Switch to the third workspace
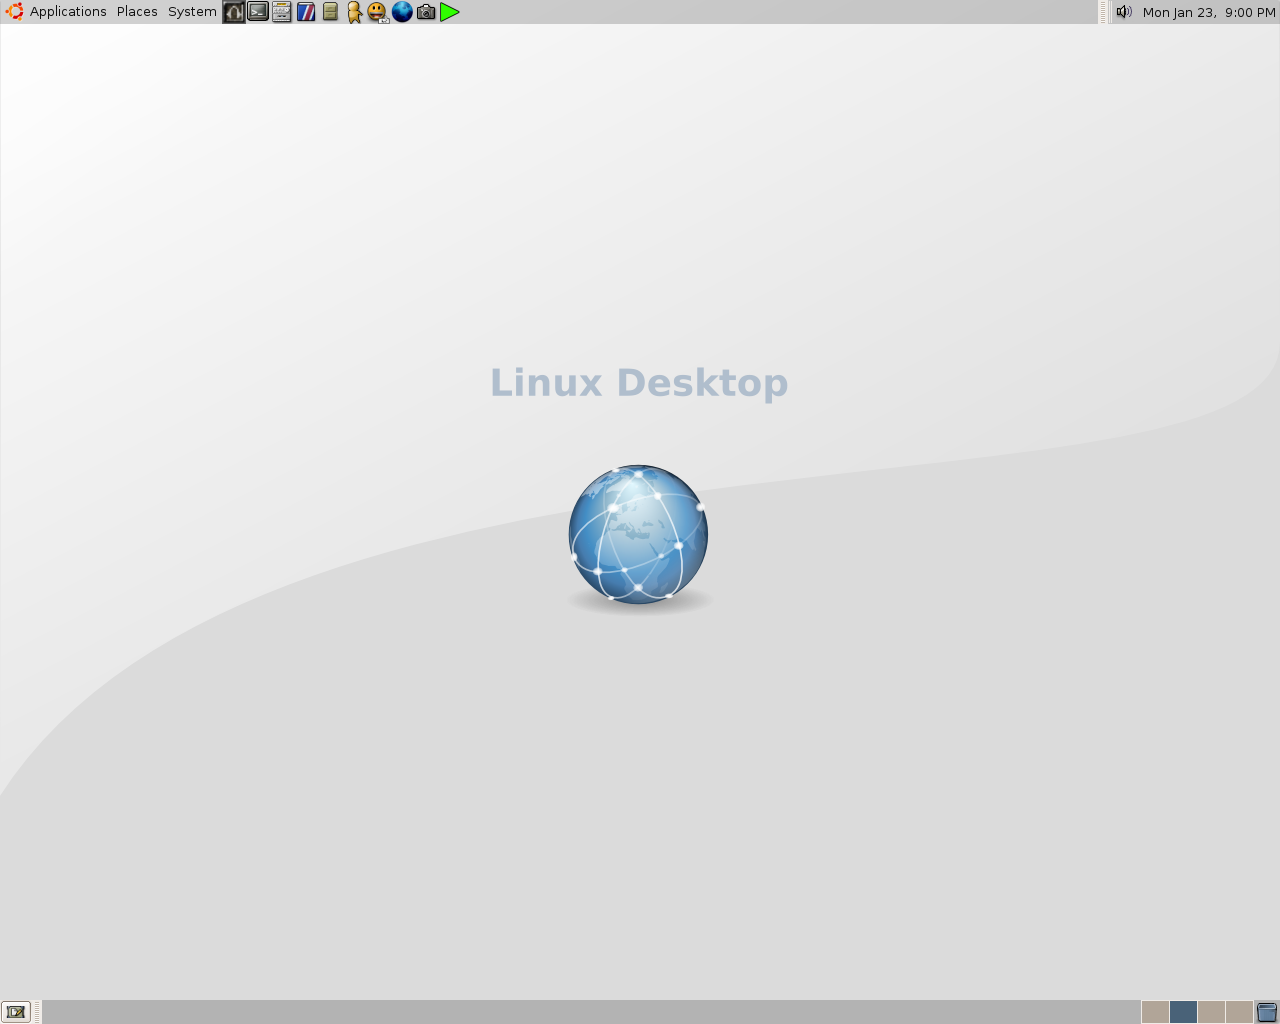1280x1024 pixels. 1211,1012
